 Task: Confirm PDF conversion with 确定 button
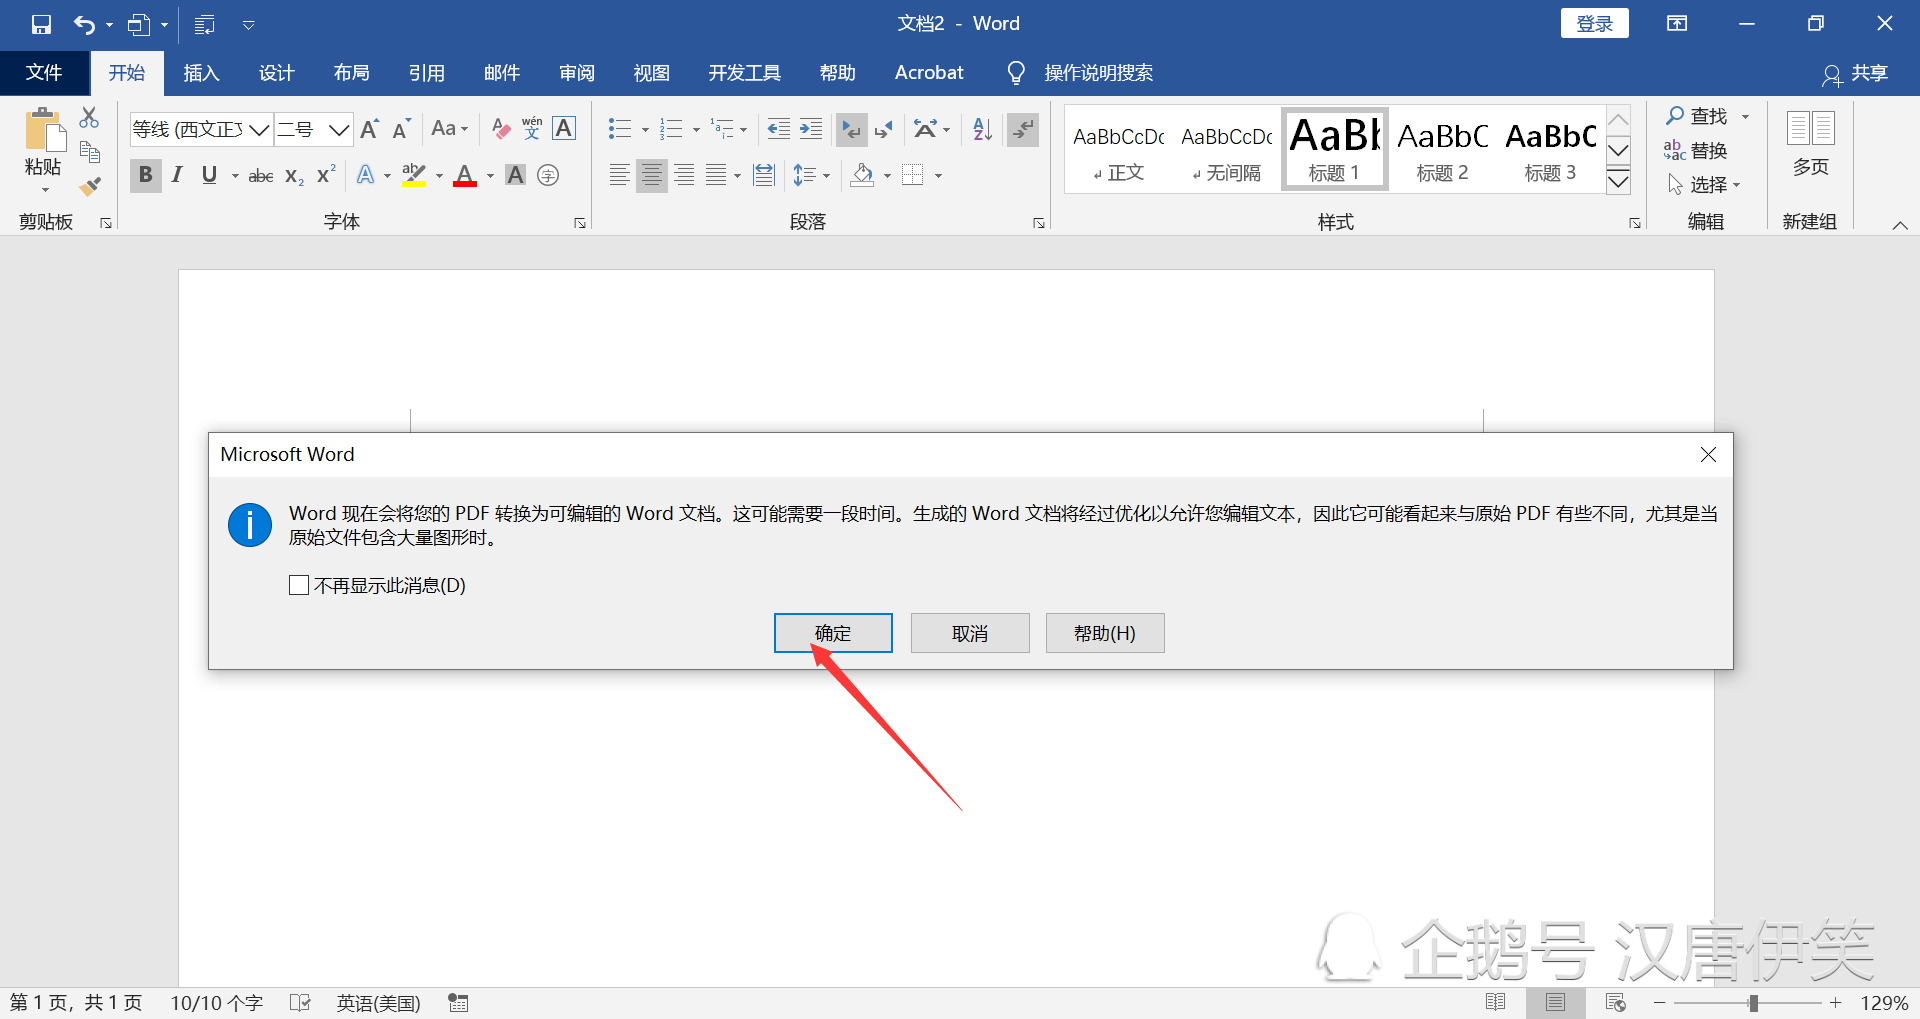coord(833,632)
